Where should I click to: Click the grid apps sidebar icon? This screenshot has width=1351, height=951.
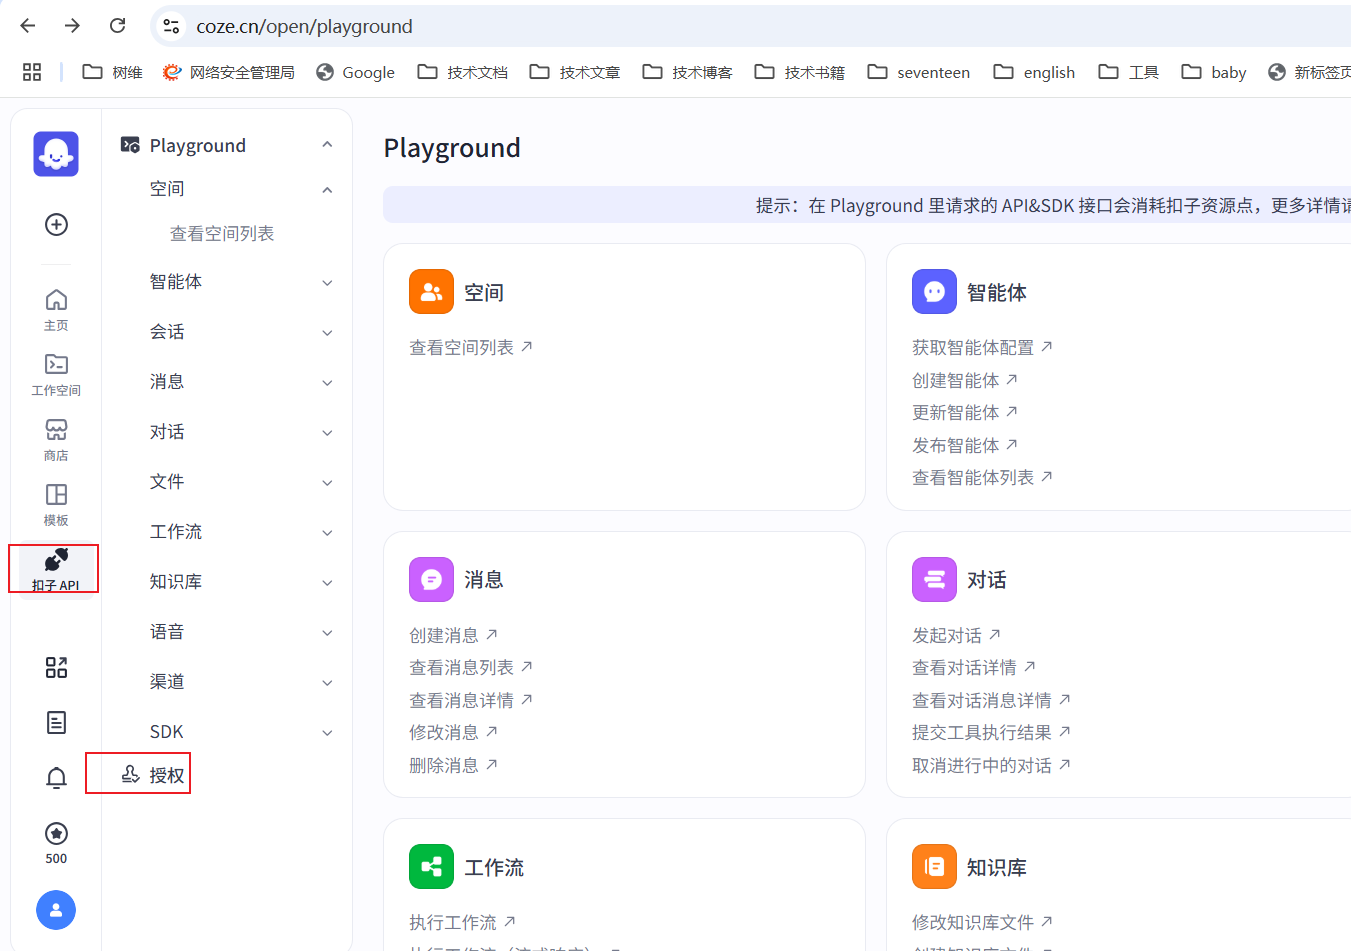56,668
